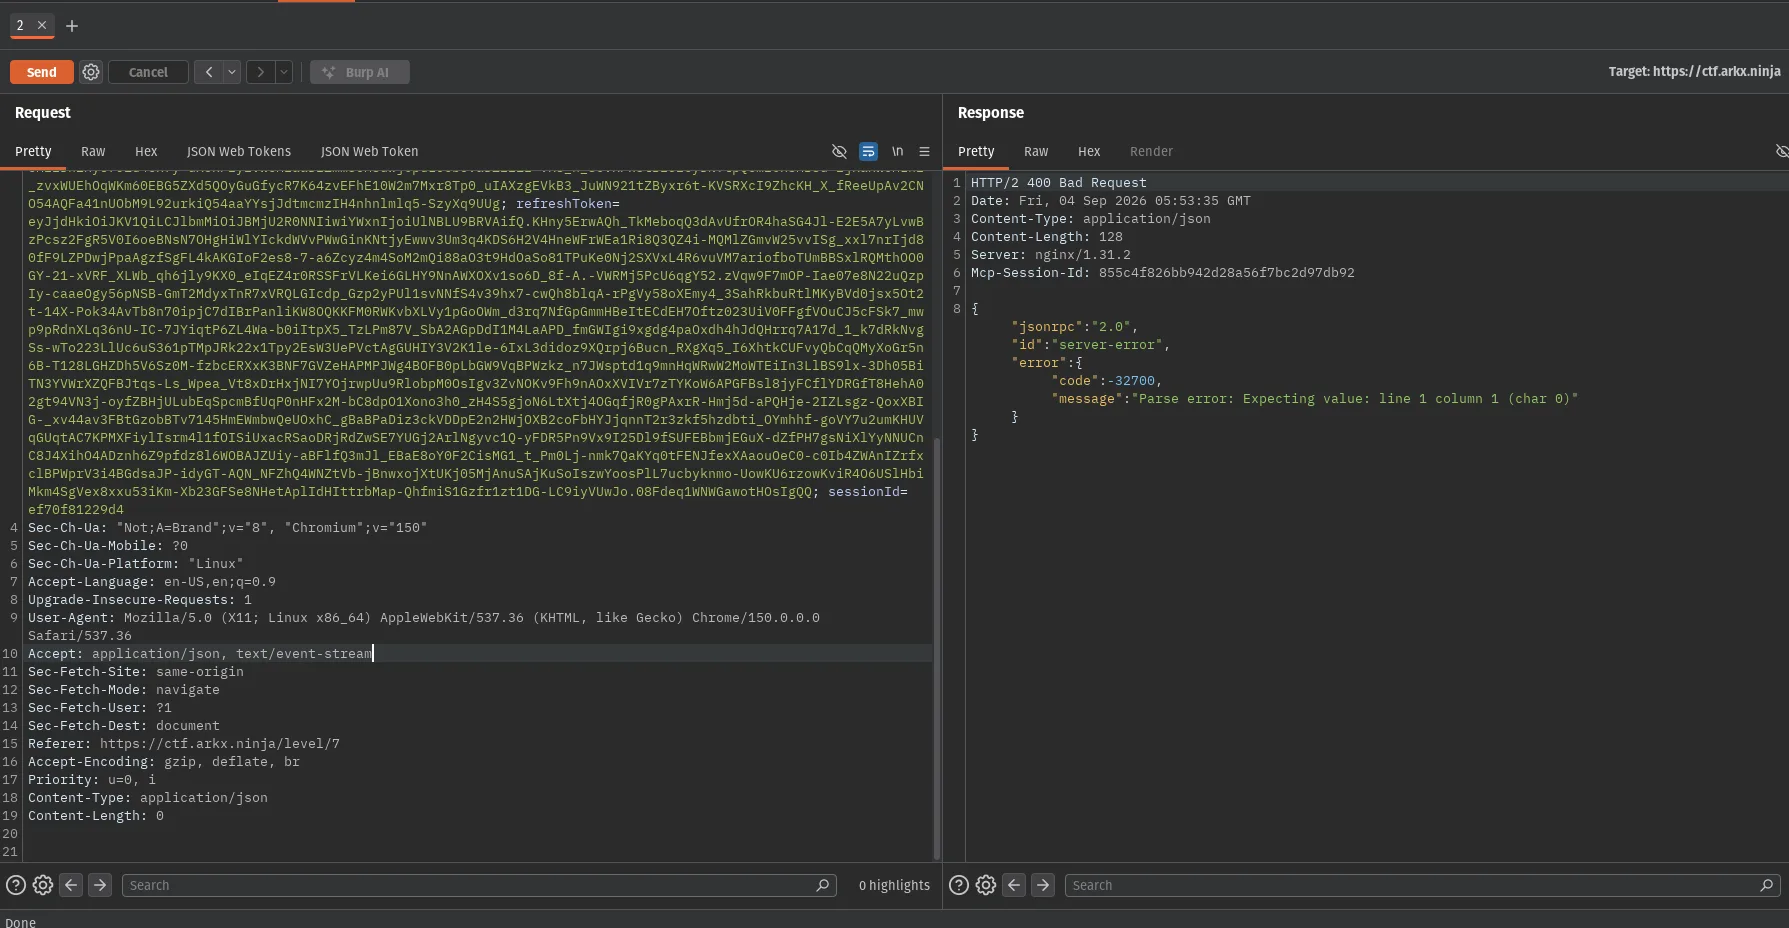1789x928 pixels.
Task: Switch request view to Pretty tab
Action: tap(33, 151)
